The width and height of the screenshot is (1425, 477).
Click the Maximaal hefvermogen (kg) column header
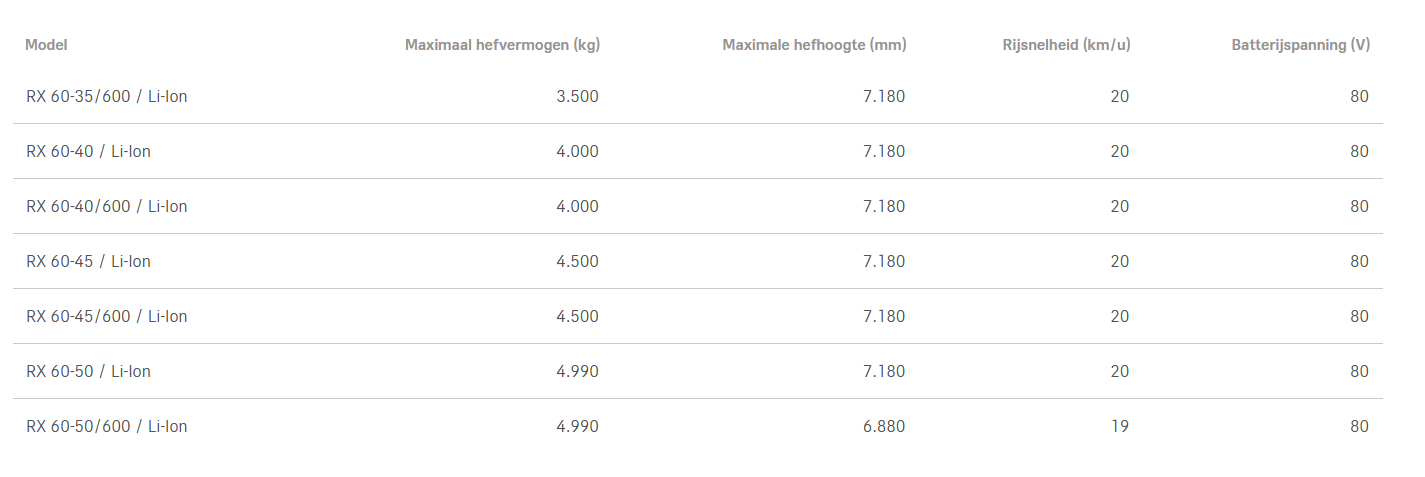coord(502,45)
